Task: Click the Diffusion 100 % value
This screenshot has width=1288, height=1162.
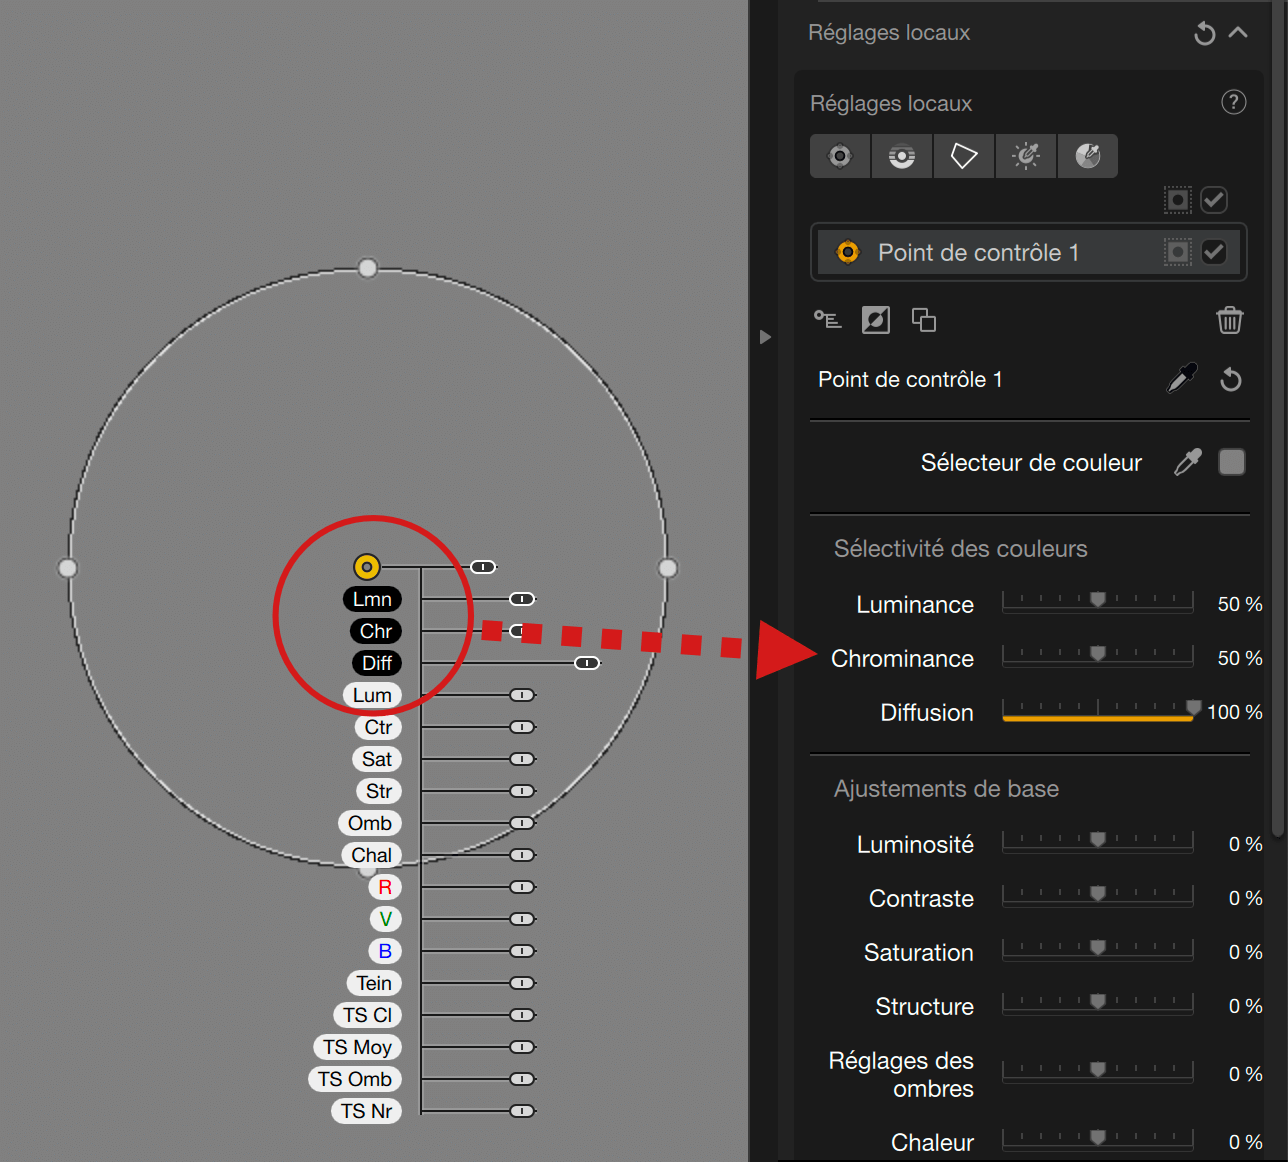Action: [1235, 712]
